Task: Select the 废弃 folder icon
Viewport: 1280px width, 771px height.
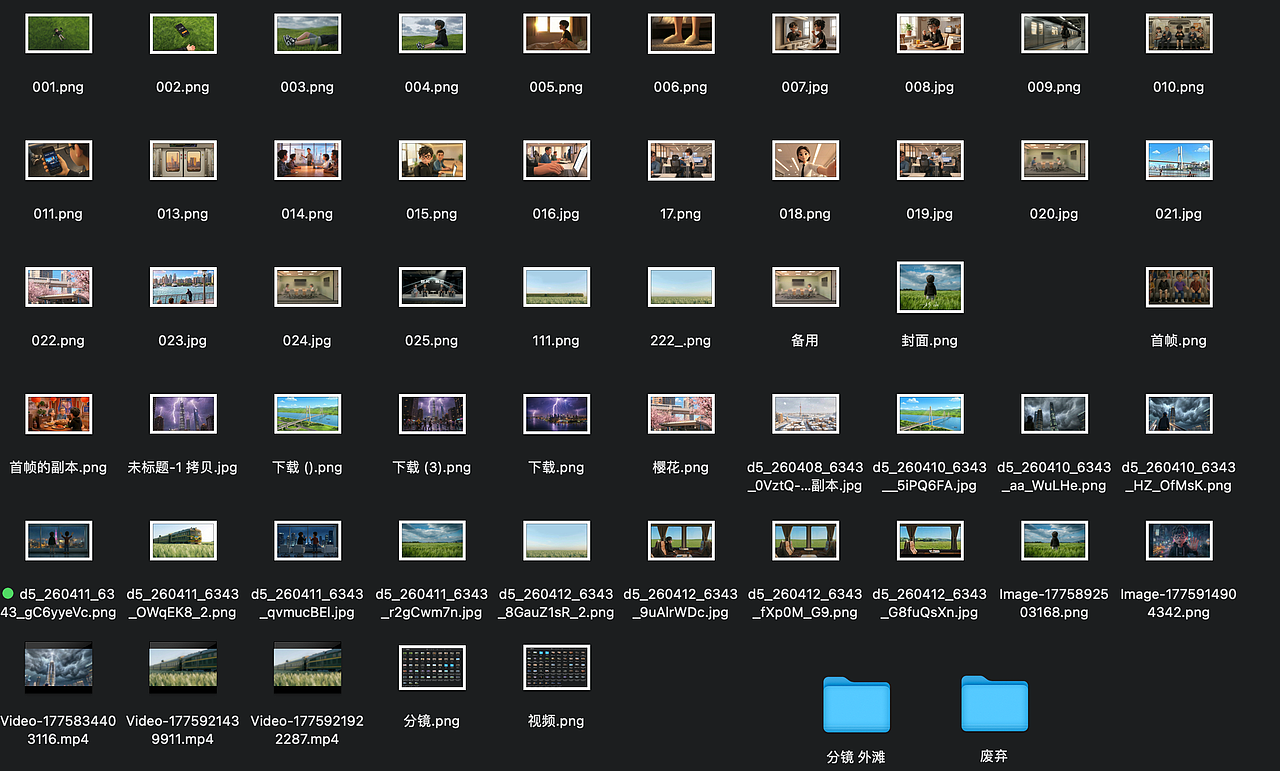Action: coord(994,704)
